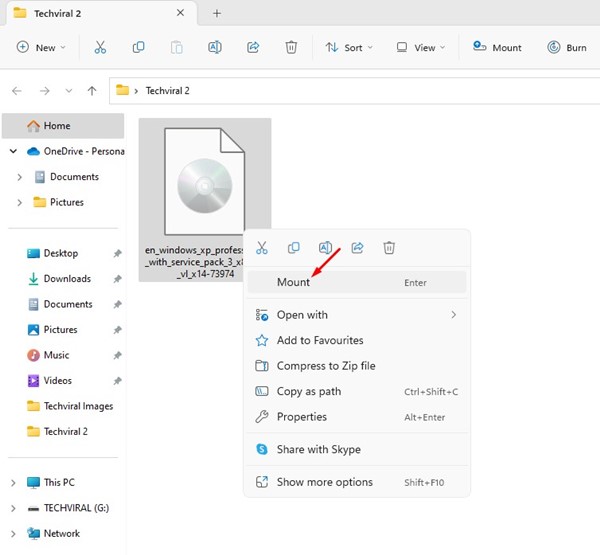This screenshot has width=600, height=555.
Task: Choose Copy as path
Action: coord(357,392)
